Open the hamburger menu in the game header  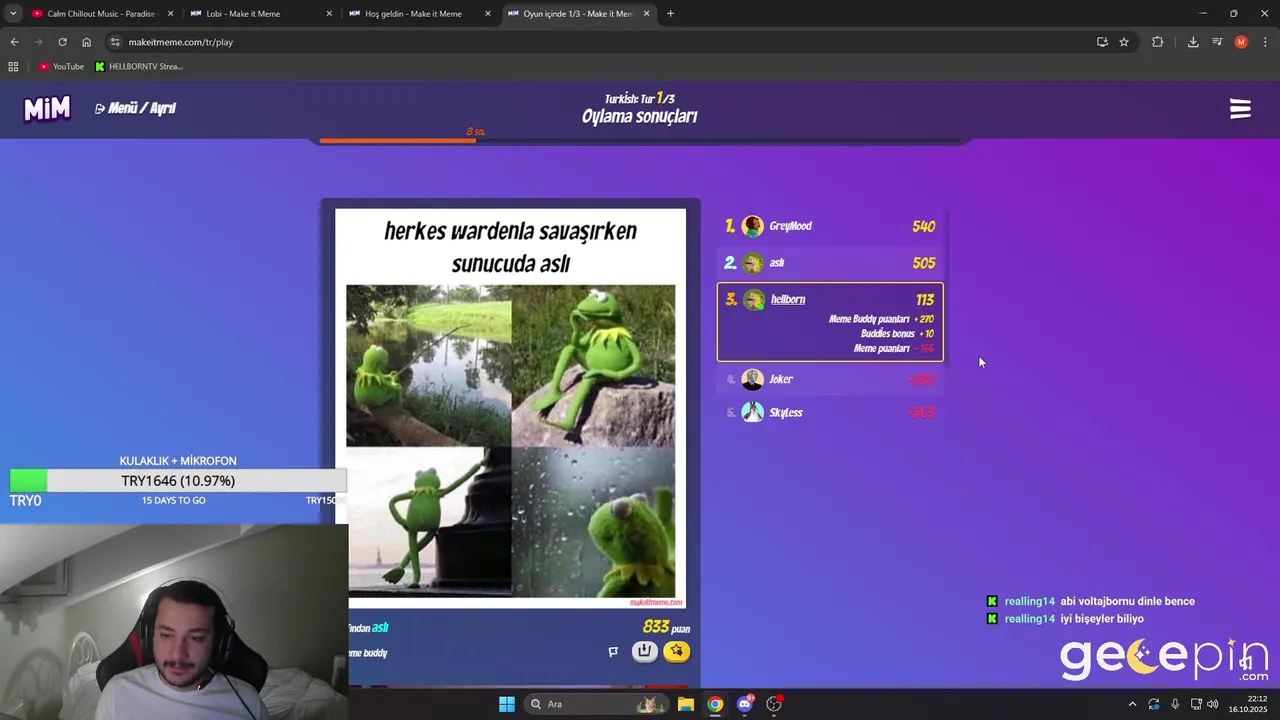pos(1240,109)
